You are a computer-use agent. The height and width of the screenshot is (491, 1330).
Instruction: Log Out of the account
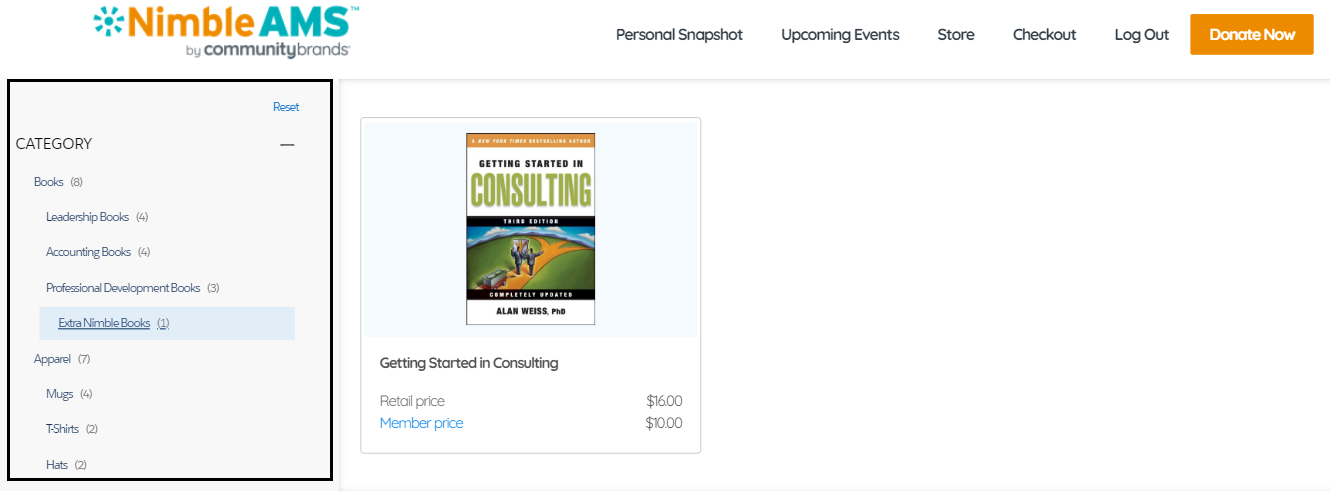click(1141, 35)
